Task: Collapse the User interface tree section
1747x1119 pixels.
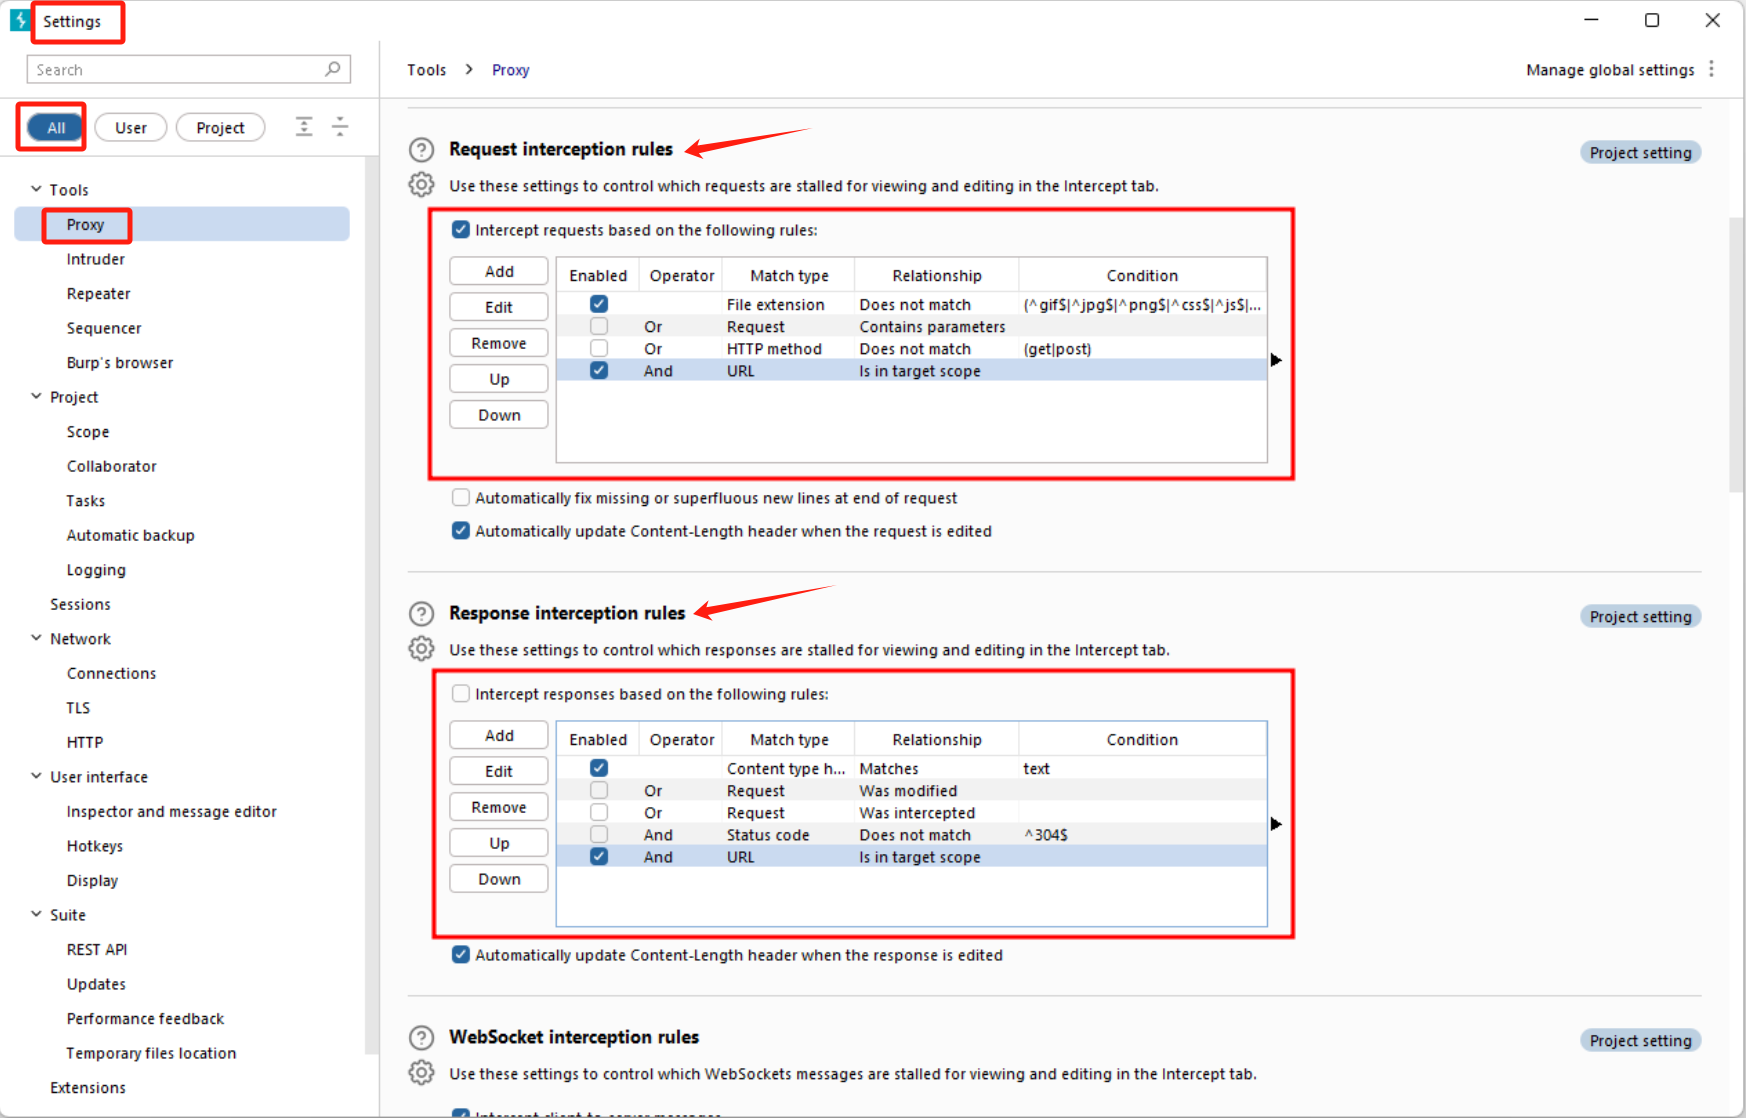Action: [36, 776]
